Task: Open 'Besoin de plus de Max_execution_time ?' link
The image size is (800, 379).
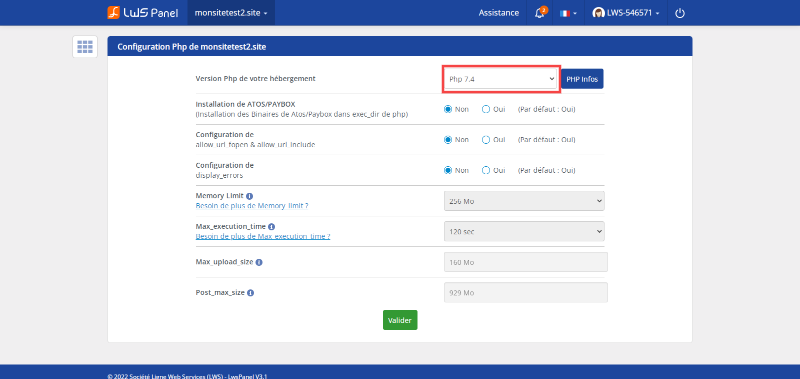Action: pyautogui.click(x=263, y=236)
